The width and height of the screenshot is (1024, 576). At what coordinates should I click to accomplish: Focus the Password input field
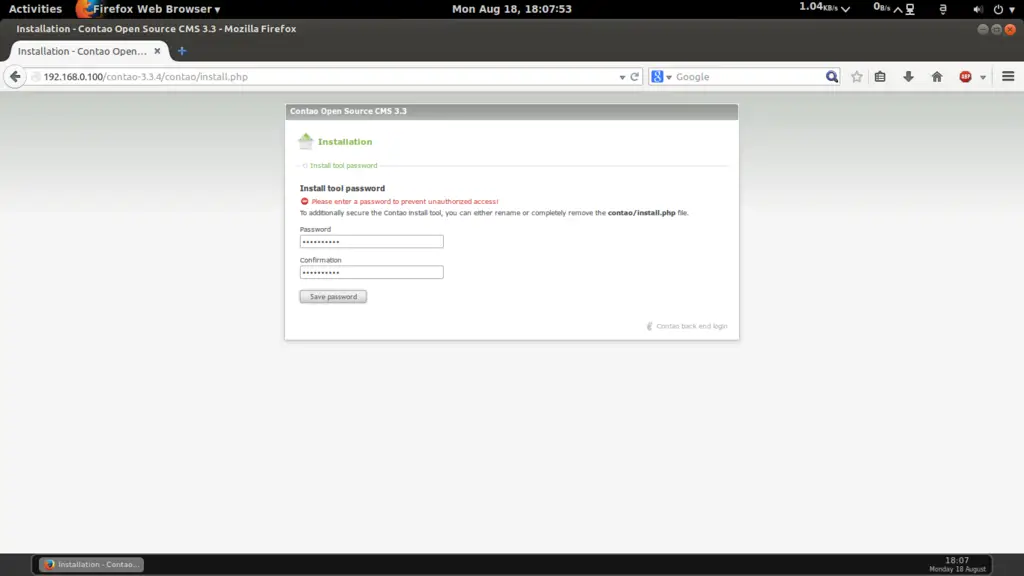(x=372, y=242)
